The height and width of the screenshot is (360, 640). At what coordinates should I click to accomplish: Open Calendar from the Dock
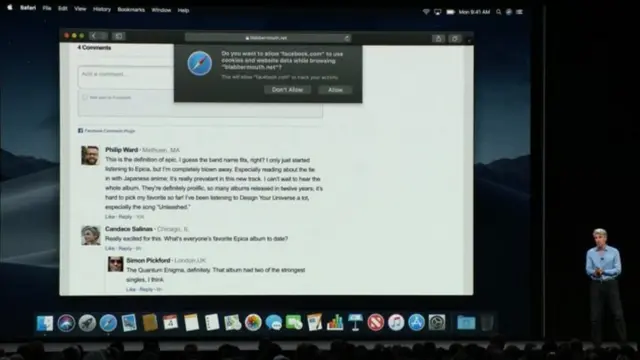[170, 323]
